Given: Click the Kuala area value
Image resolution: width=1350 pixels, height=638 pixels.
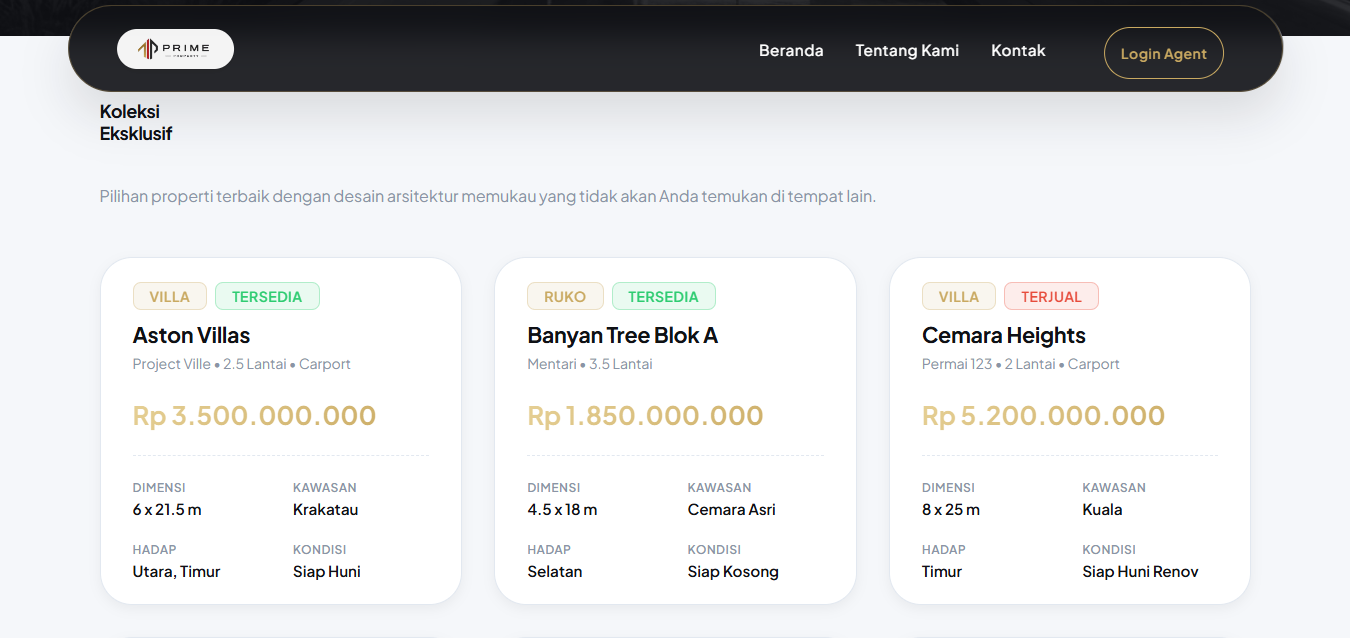Looking at the screenshot, I should tap(1102, 509).
